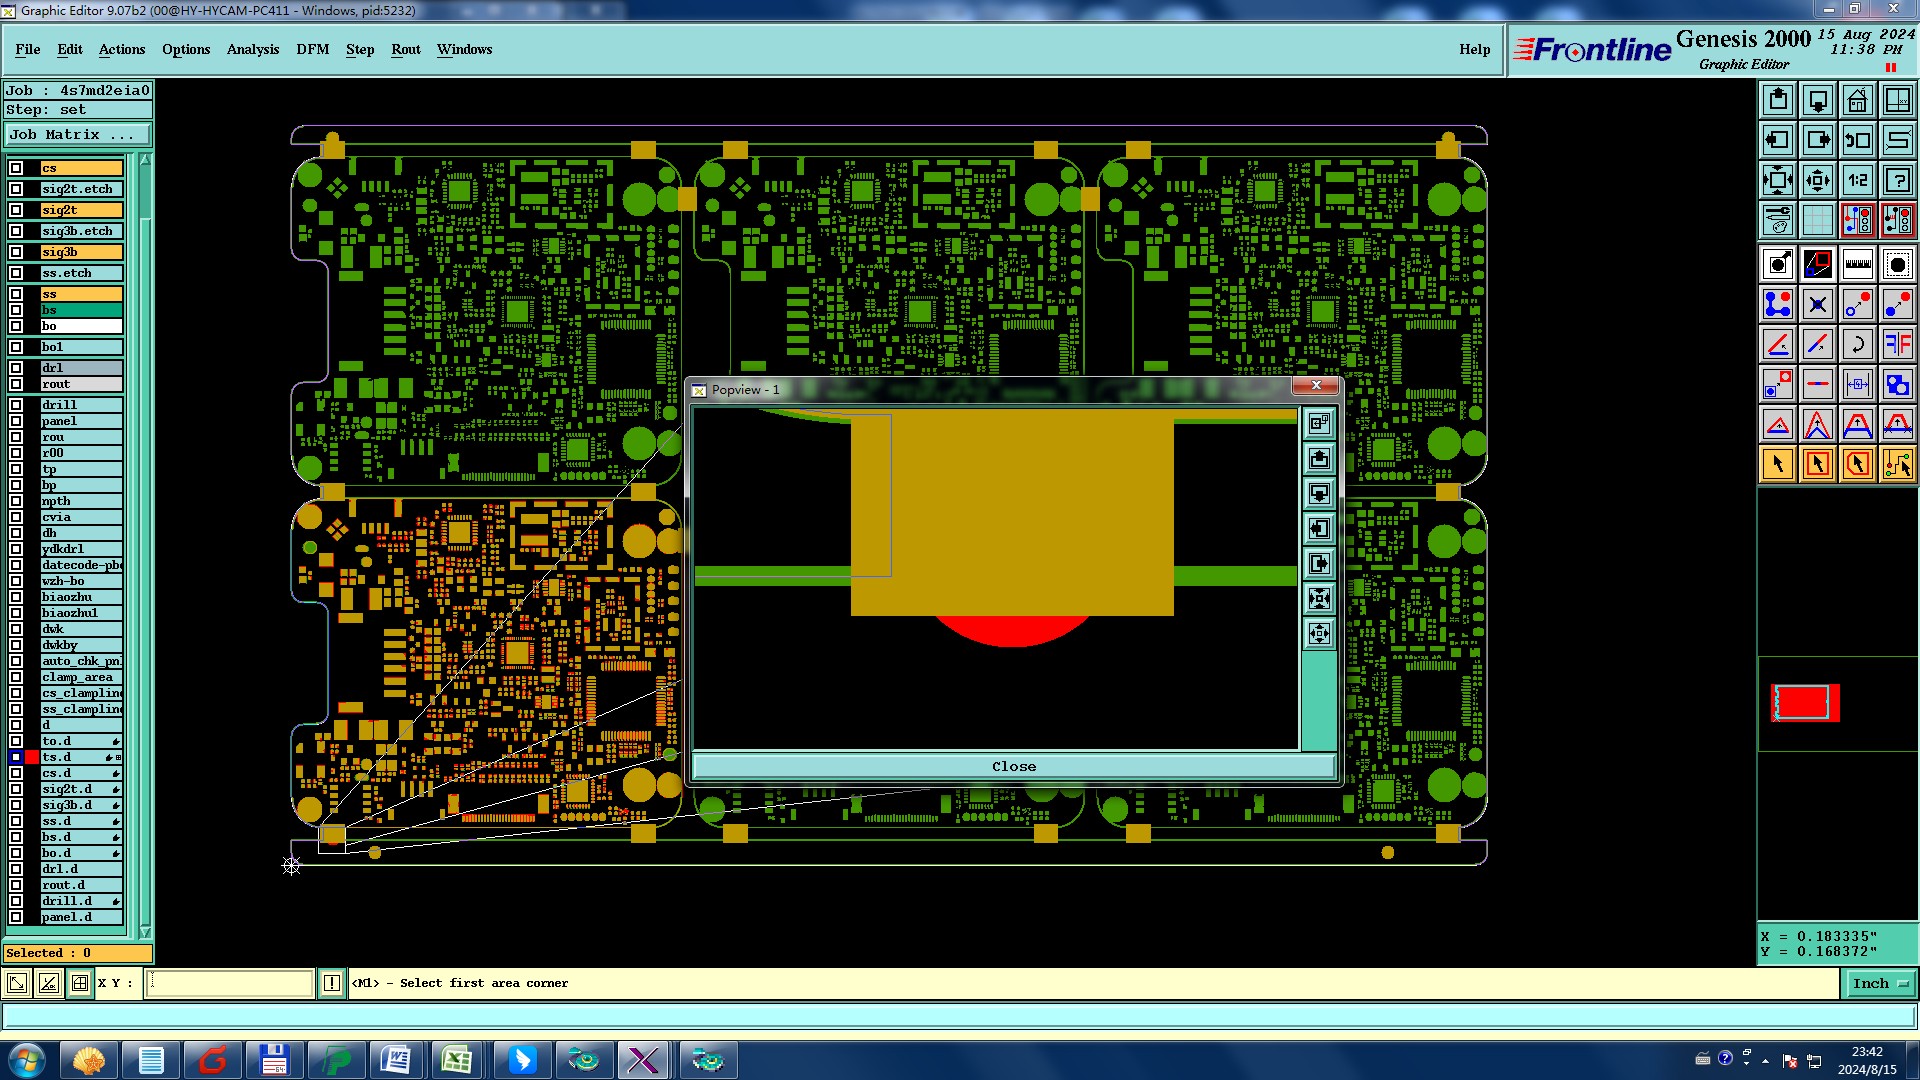The width and height of the screenshot is (1920, 1080).
Task: Open the DFM menu
Action: click(312, 49)
